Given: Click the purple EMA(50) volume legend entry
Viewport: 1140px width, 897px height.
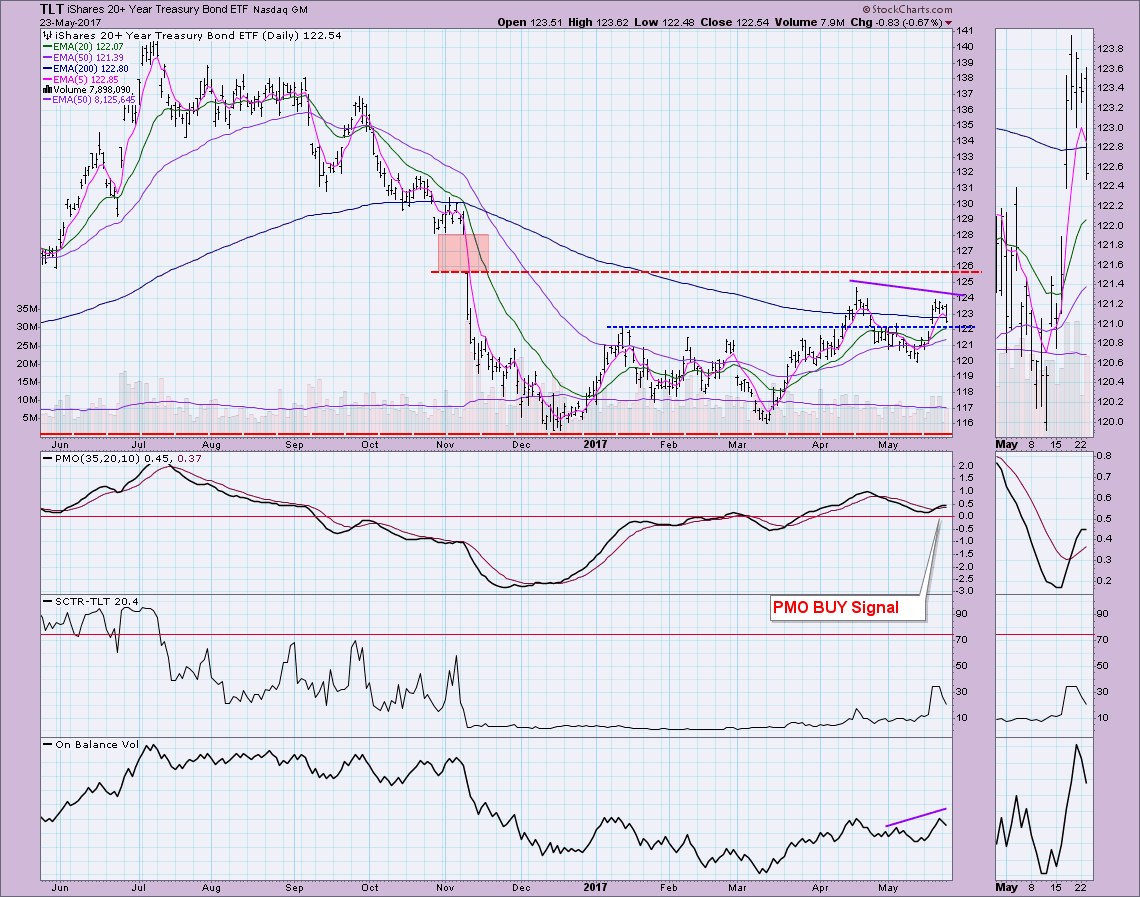Looking at the screenshot, I should (x=93, y=99).
